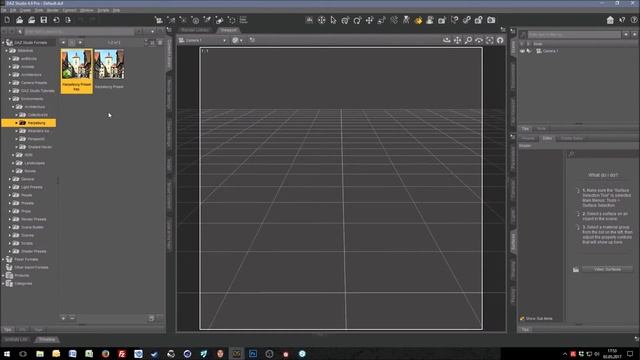Toggle the Show Sub Items checkbox
This screenshot has width=640, height=360.
(x=522, y=318)
